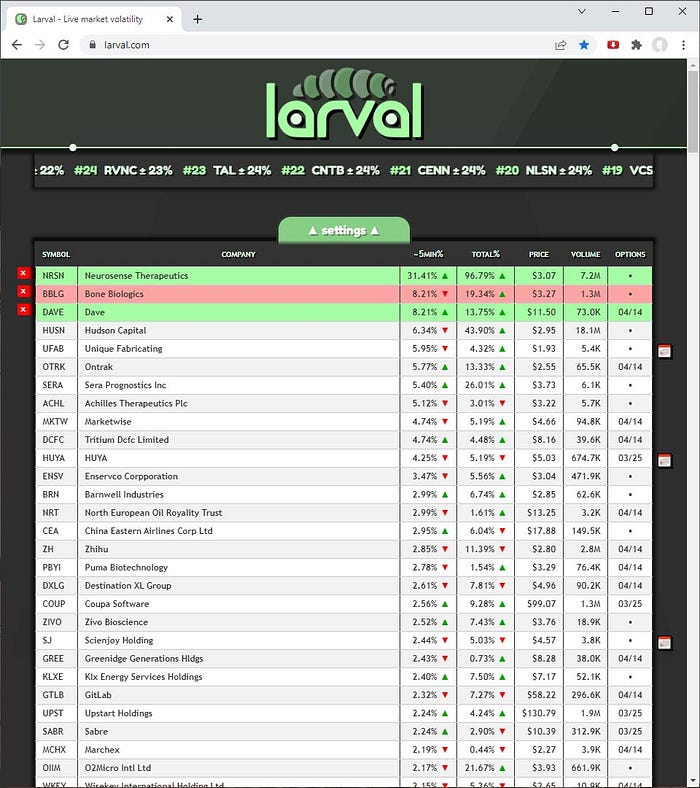Select Unique Fabricating company name

click(x=124, y=348)
